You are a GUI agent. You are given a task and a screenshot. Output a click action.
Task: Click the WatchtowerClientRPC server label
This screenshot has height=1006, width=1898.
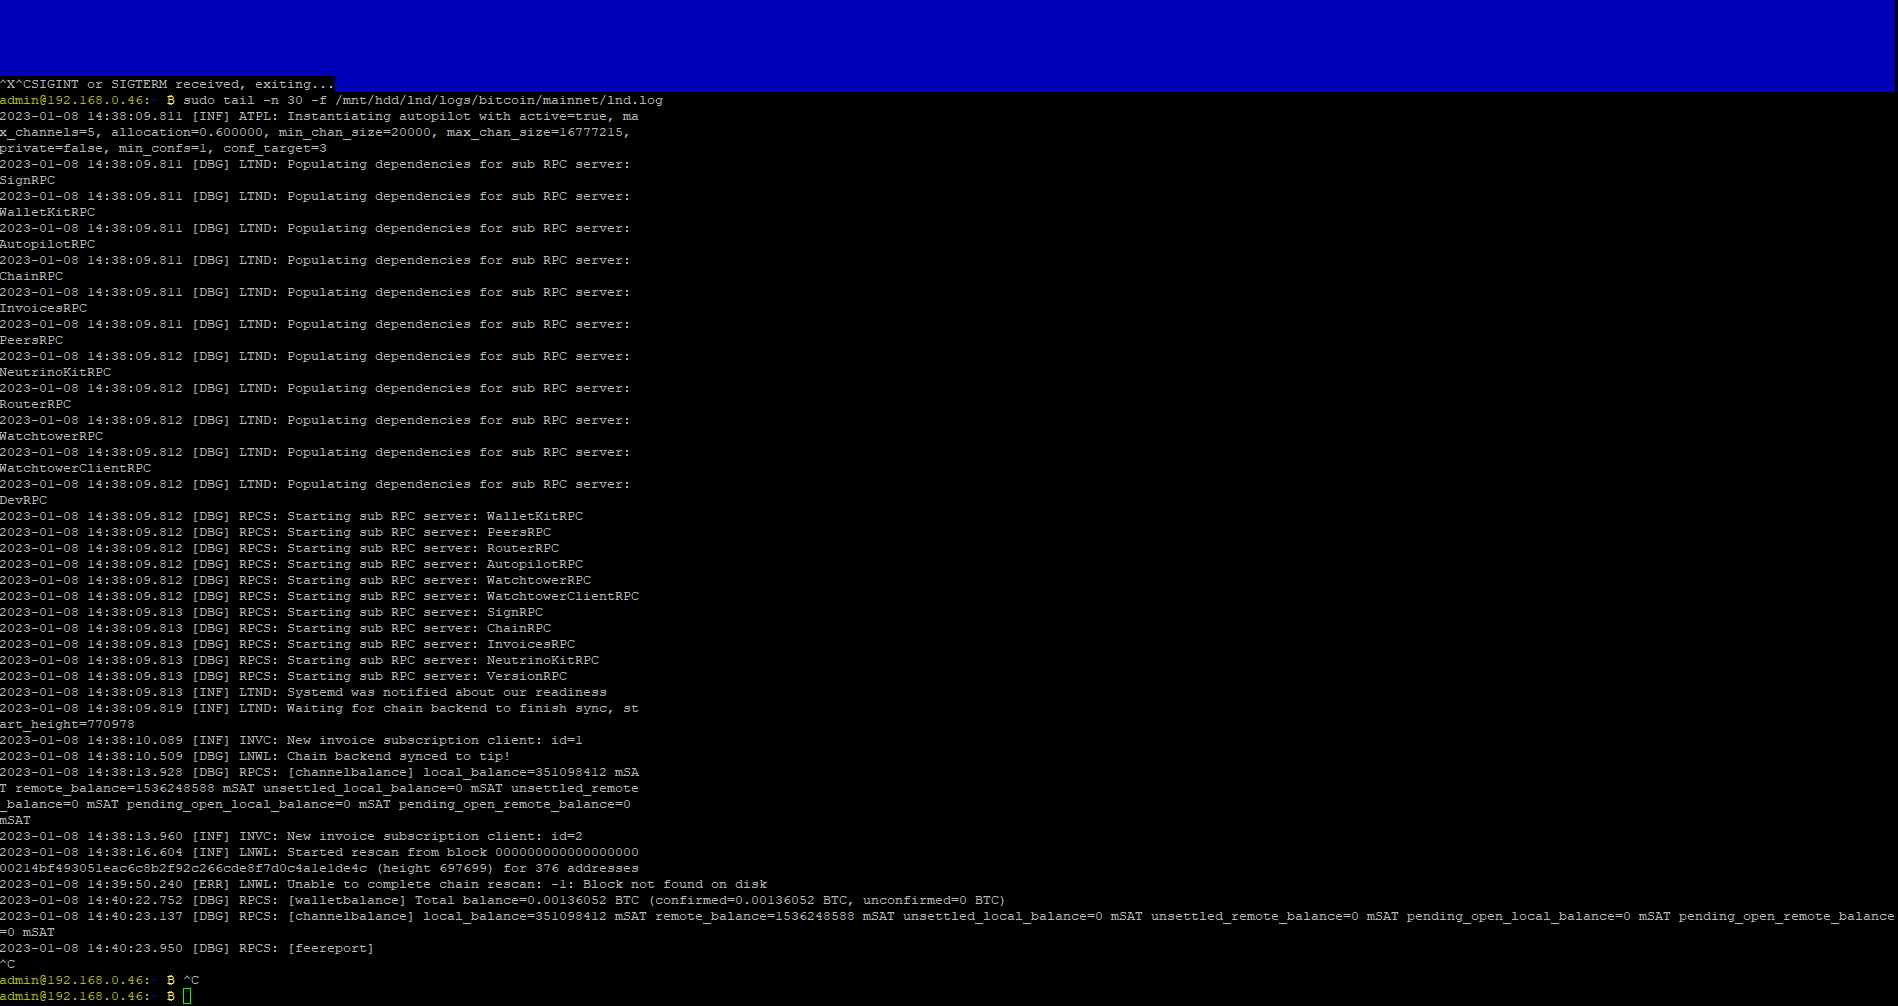tap(75, 468)
